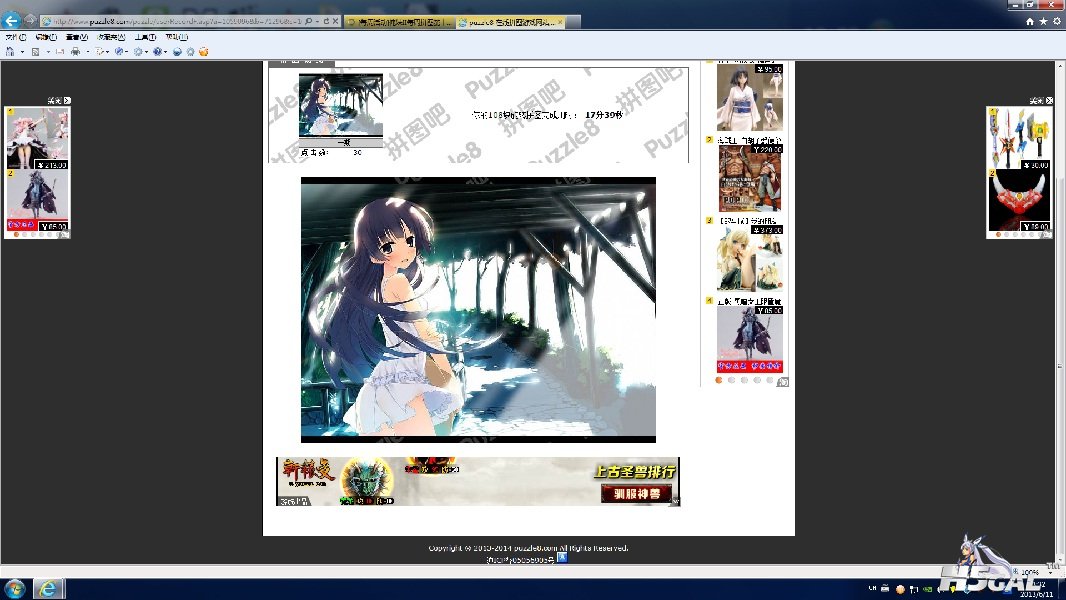The height and width of the screenshot is (600, 1066).
Task: Click the corner icon of the left floating ad
Action: [65, 234]
